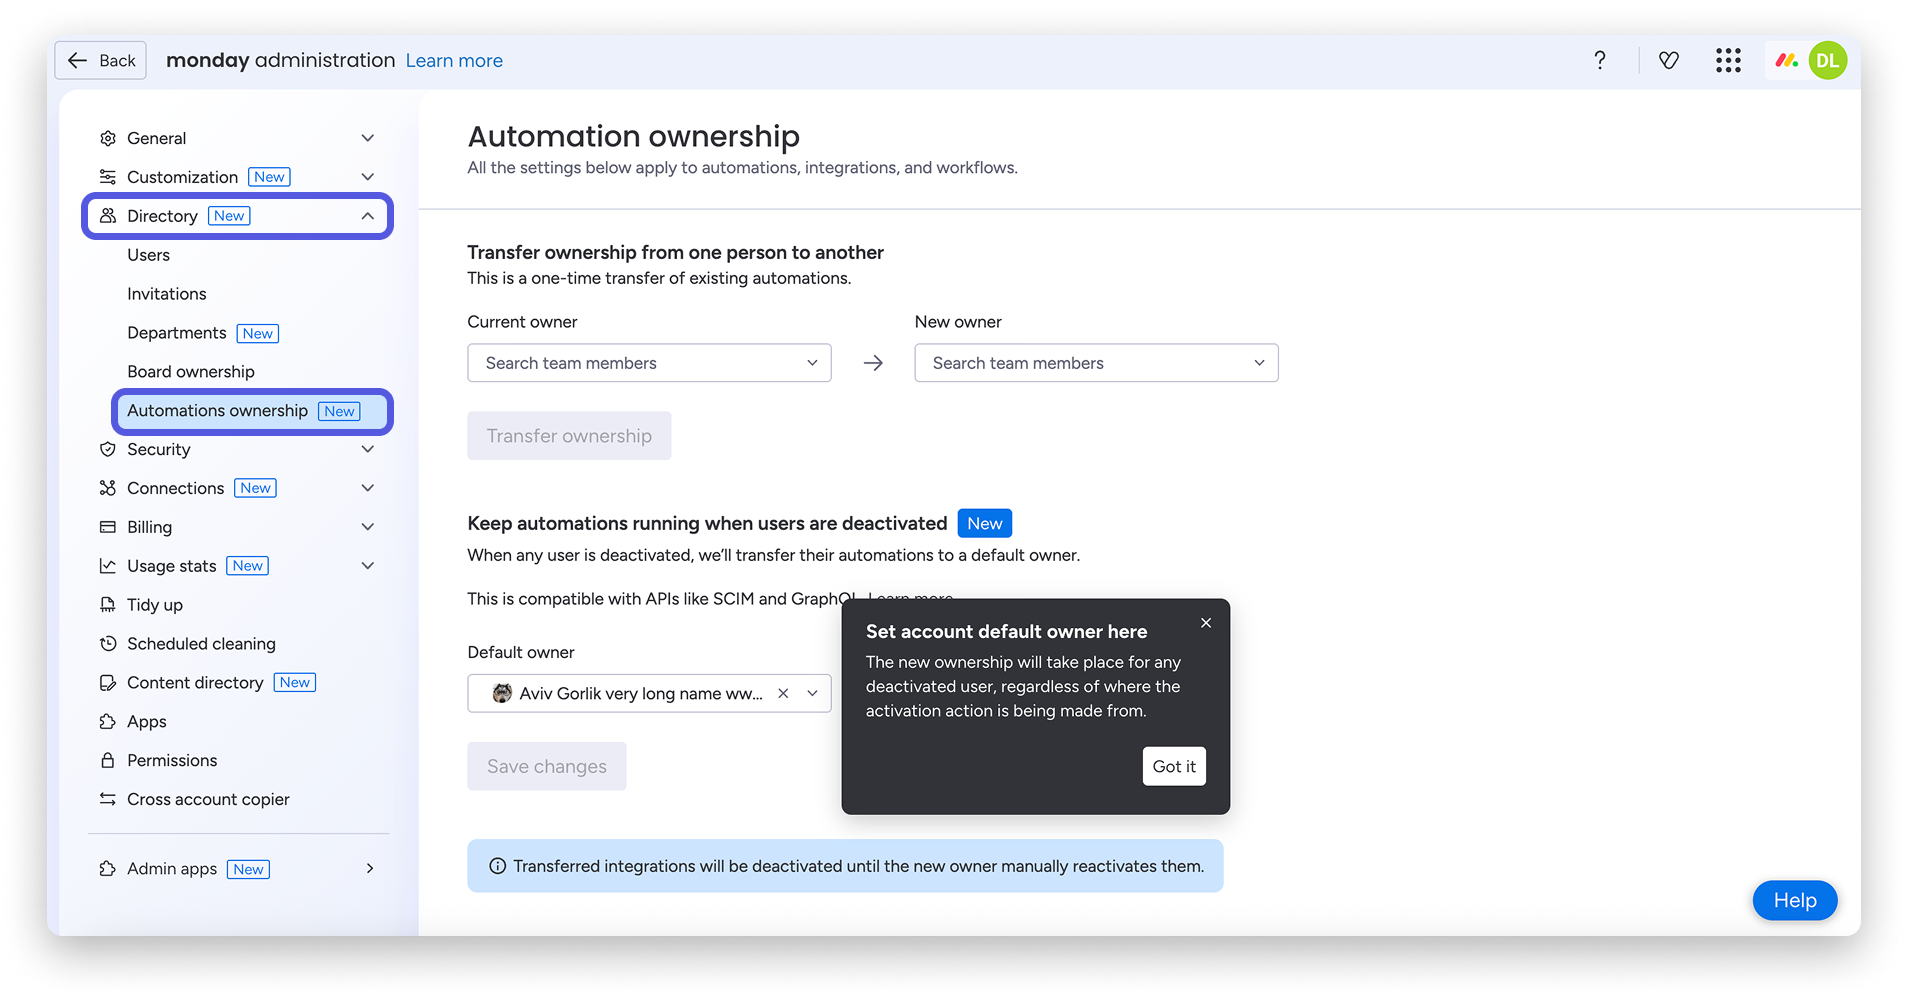Image resolution: width=1911 pixels, height=1001 pixels.
Task: Open the heart favorites icon in header
Action: 1668,61
